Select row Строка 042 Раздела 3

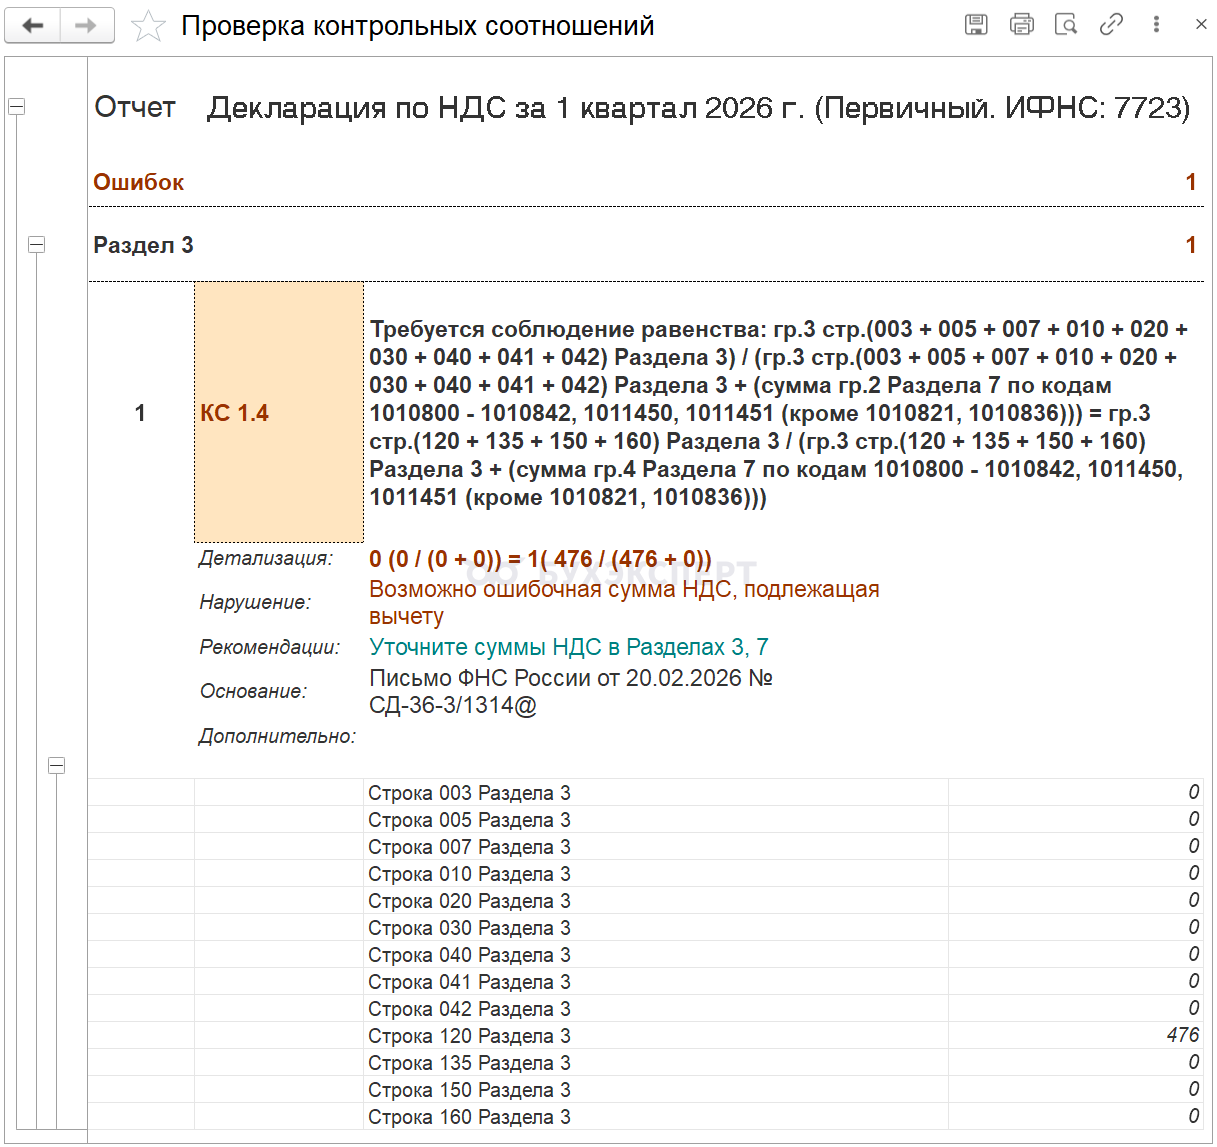coord(645,1008)
